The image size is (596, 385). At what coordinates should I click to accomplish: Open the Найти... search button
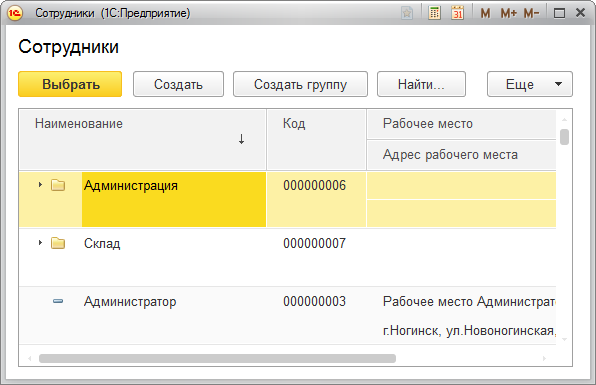pos(421,84)
